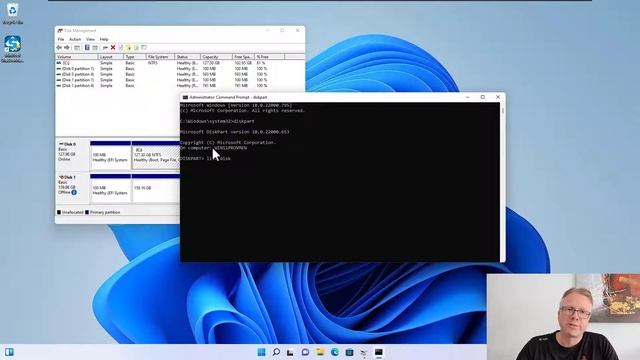The height and width of the screenshot is (360, 640).
Task: Click the yellow down-arrow toolbar icon
Action: (x=129, y=48)
